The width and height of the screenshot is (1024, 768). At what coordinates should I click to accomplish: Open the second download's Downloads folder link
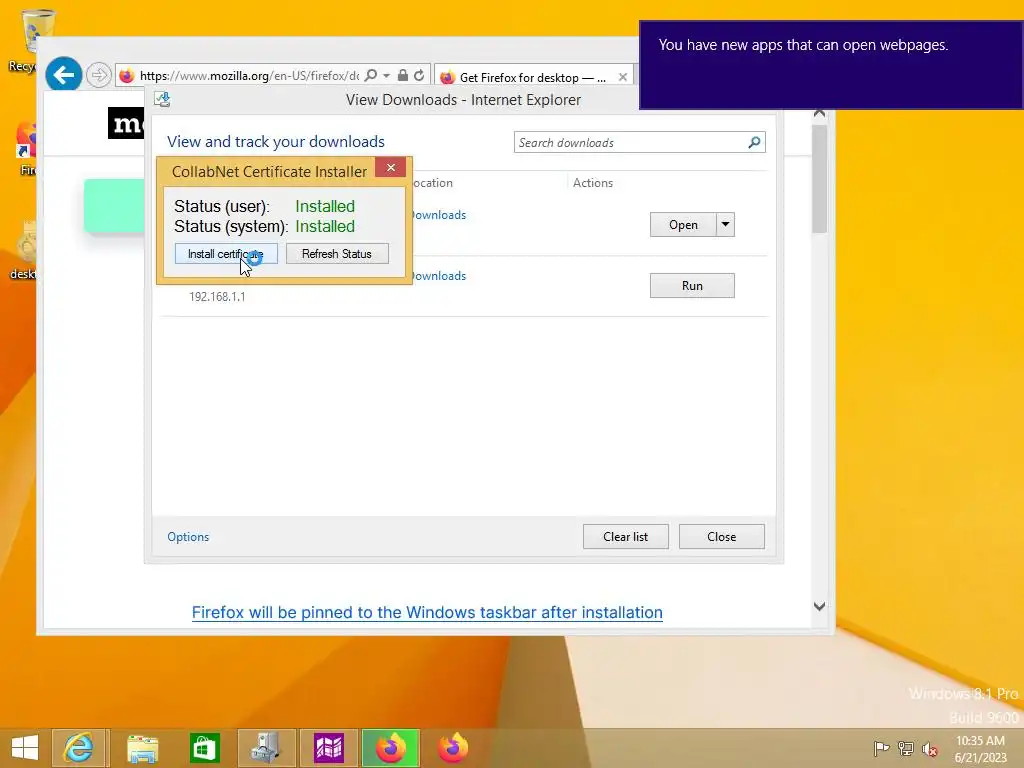[x=439, y=276]
